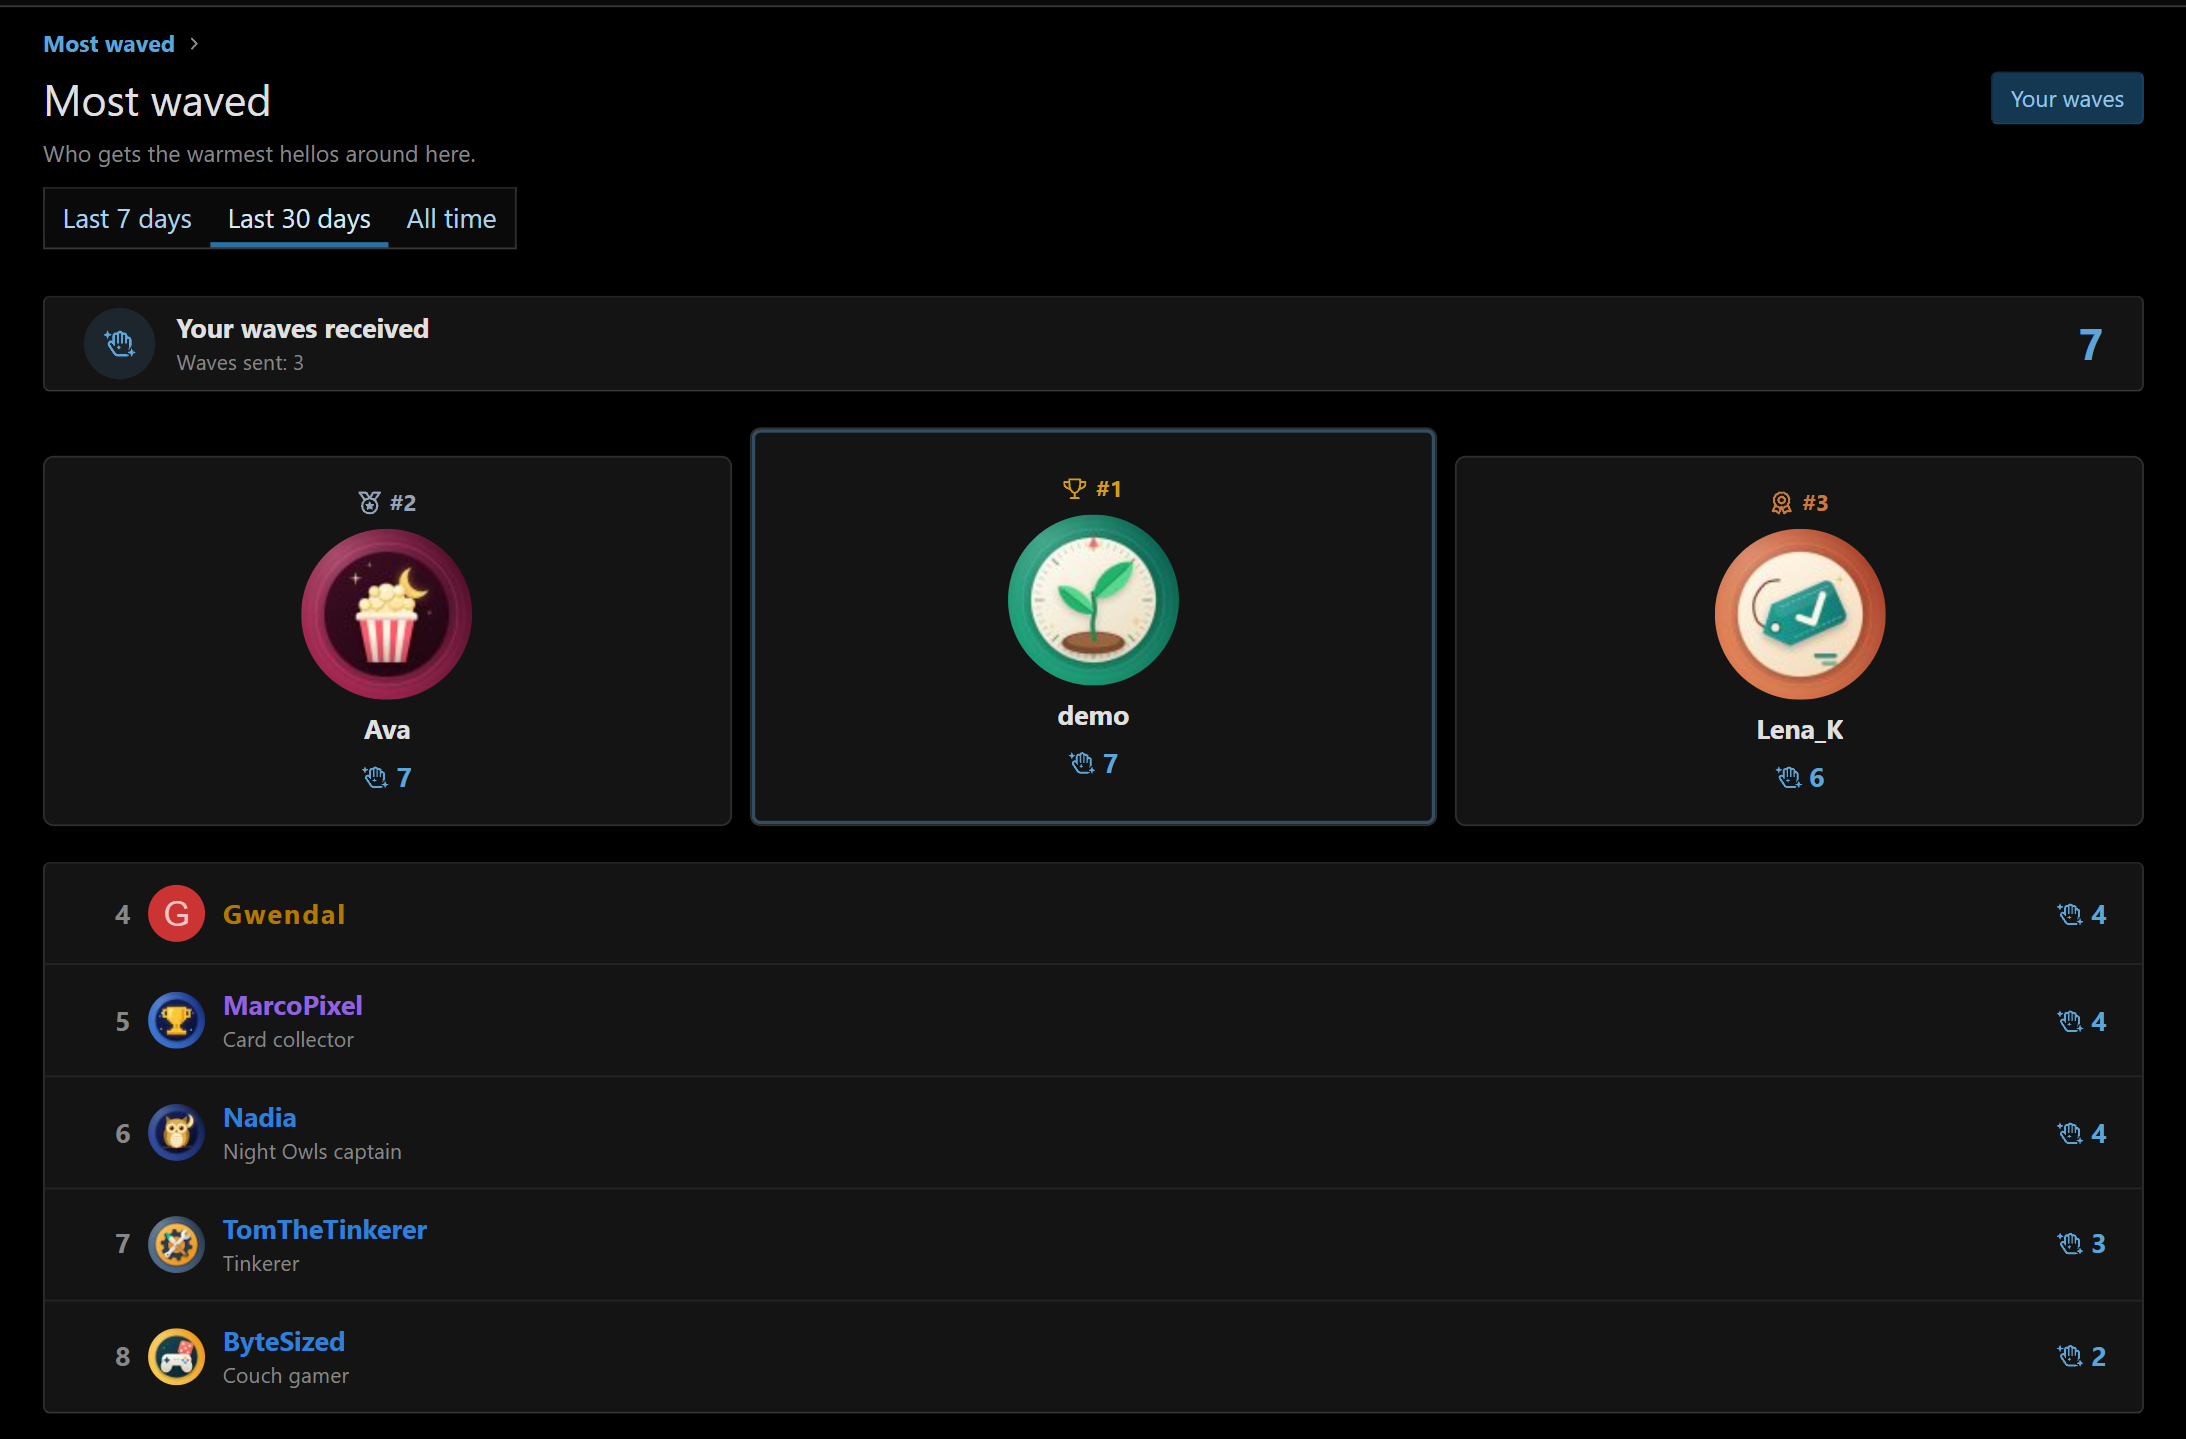Click the trophy icon next to #1
The image size is (2186, 1439).
(1074, 489)
